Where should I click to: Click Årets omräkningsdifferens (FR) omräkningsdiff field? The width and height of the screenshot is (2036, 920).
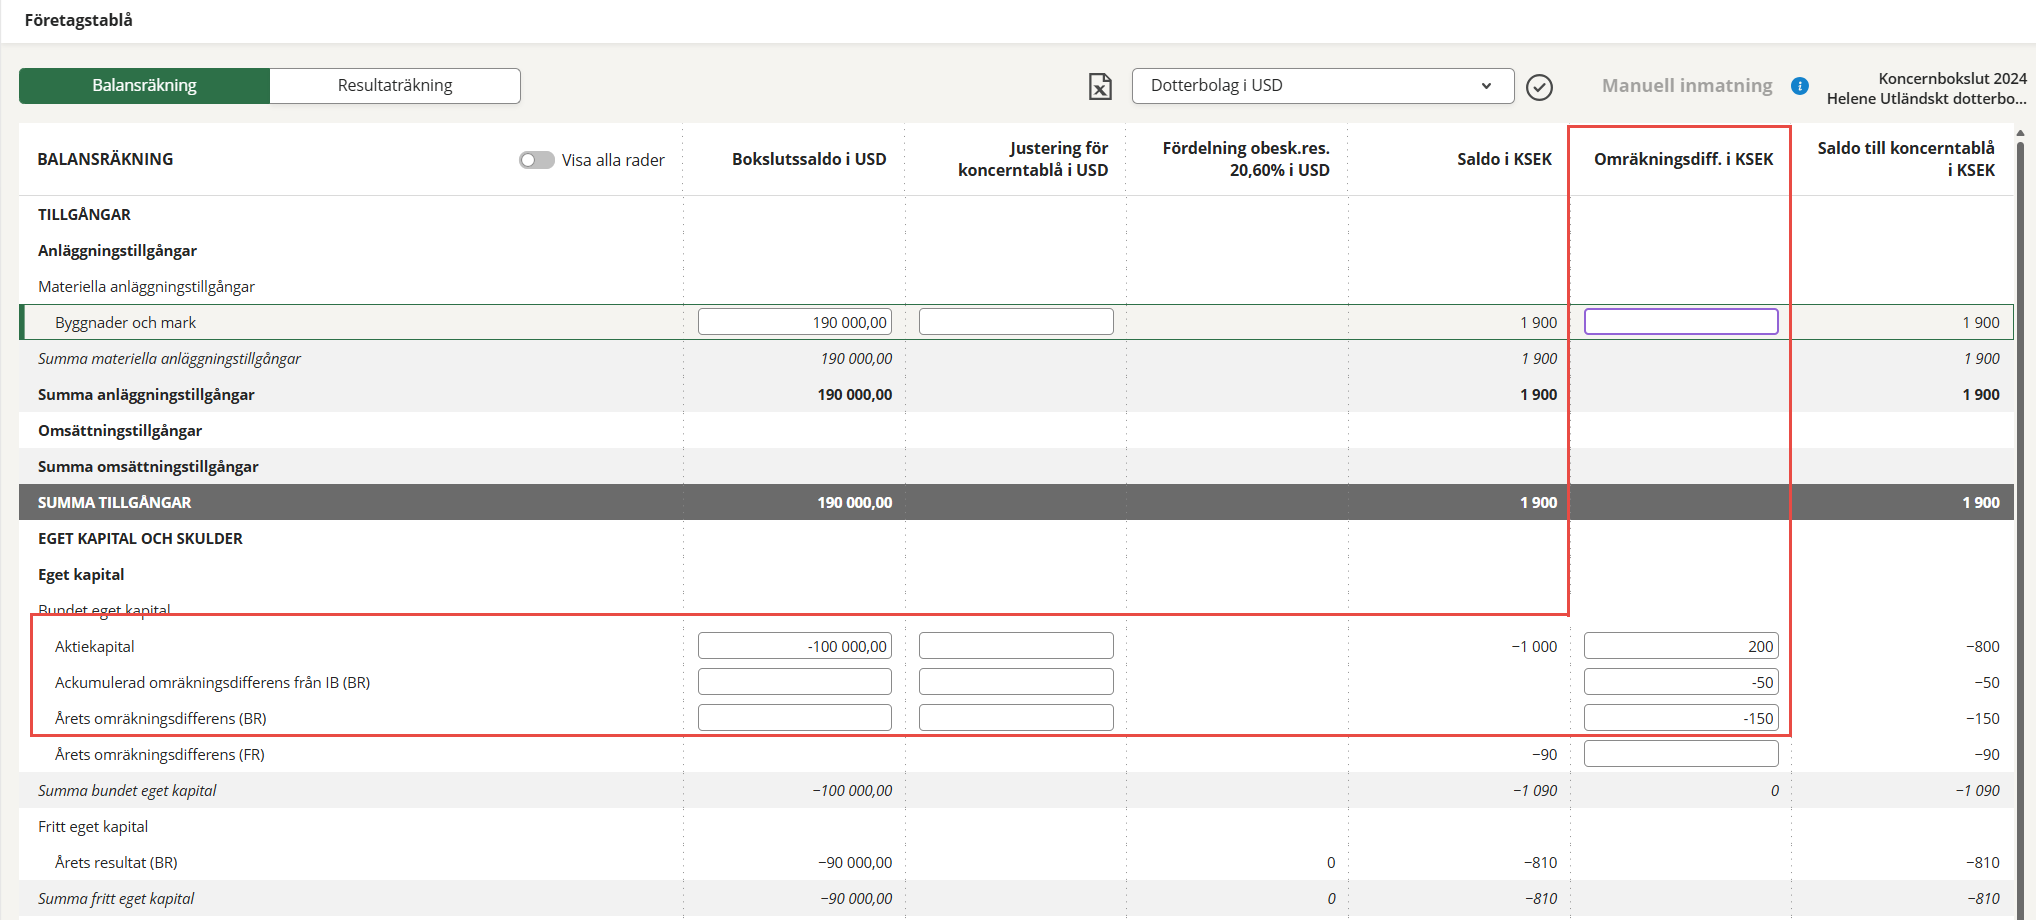1681,754
